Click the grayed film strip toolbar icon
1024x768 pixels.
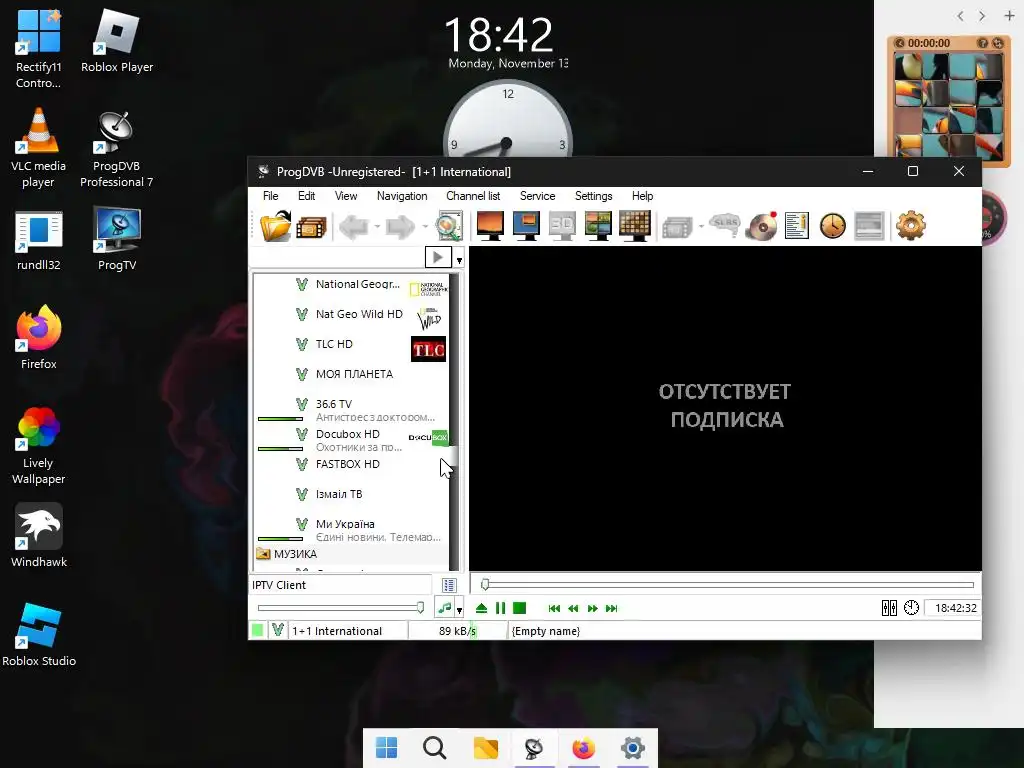677,228
